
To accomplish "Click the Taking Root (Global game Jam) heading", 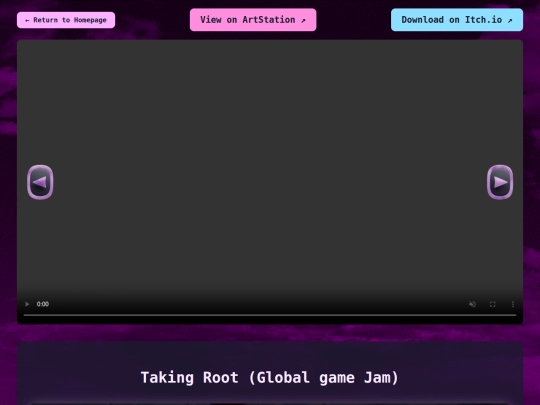I will (270, 377).
